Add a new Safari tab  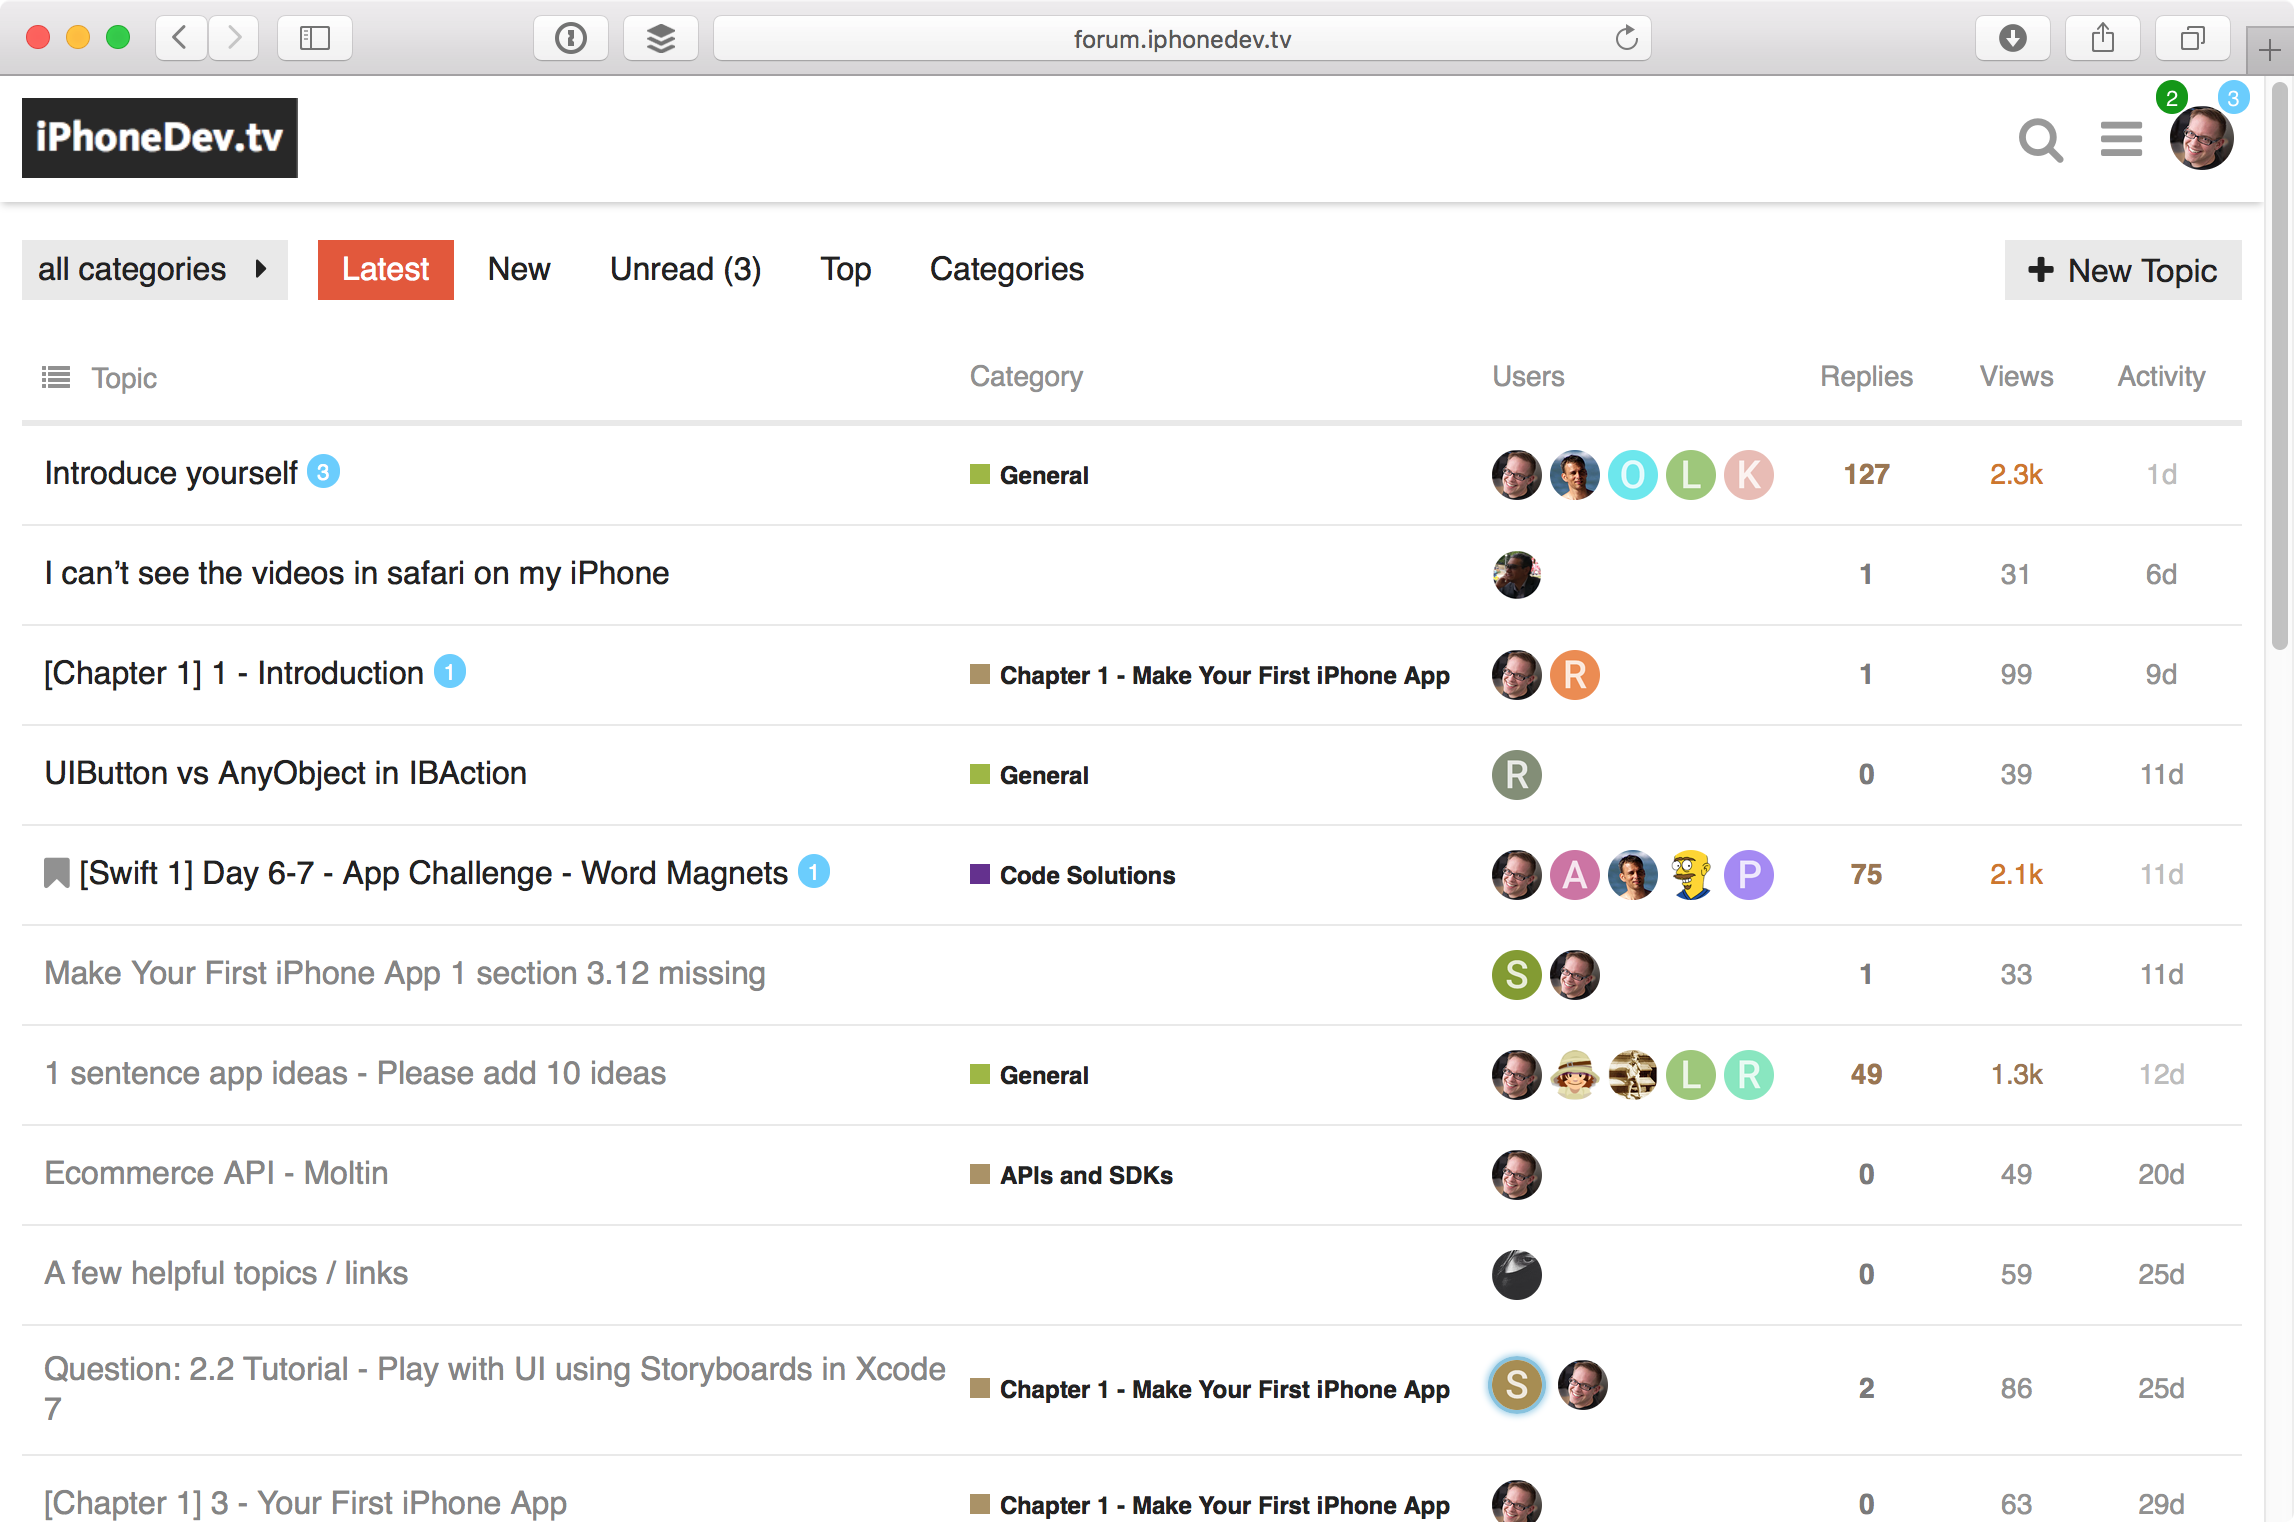tap(2270, 50)
